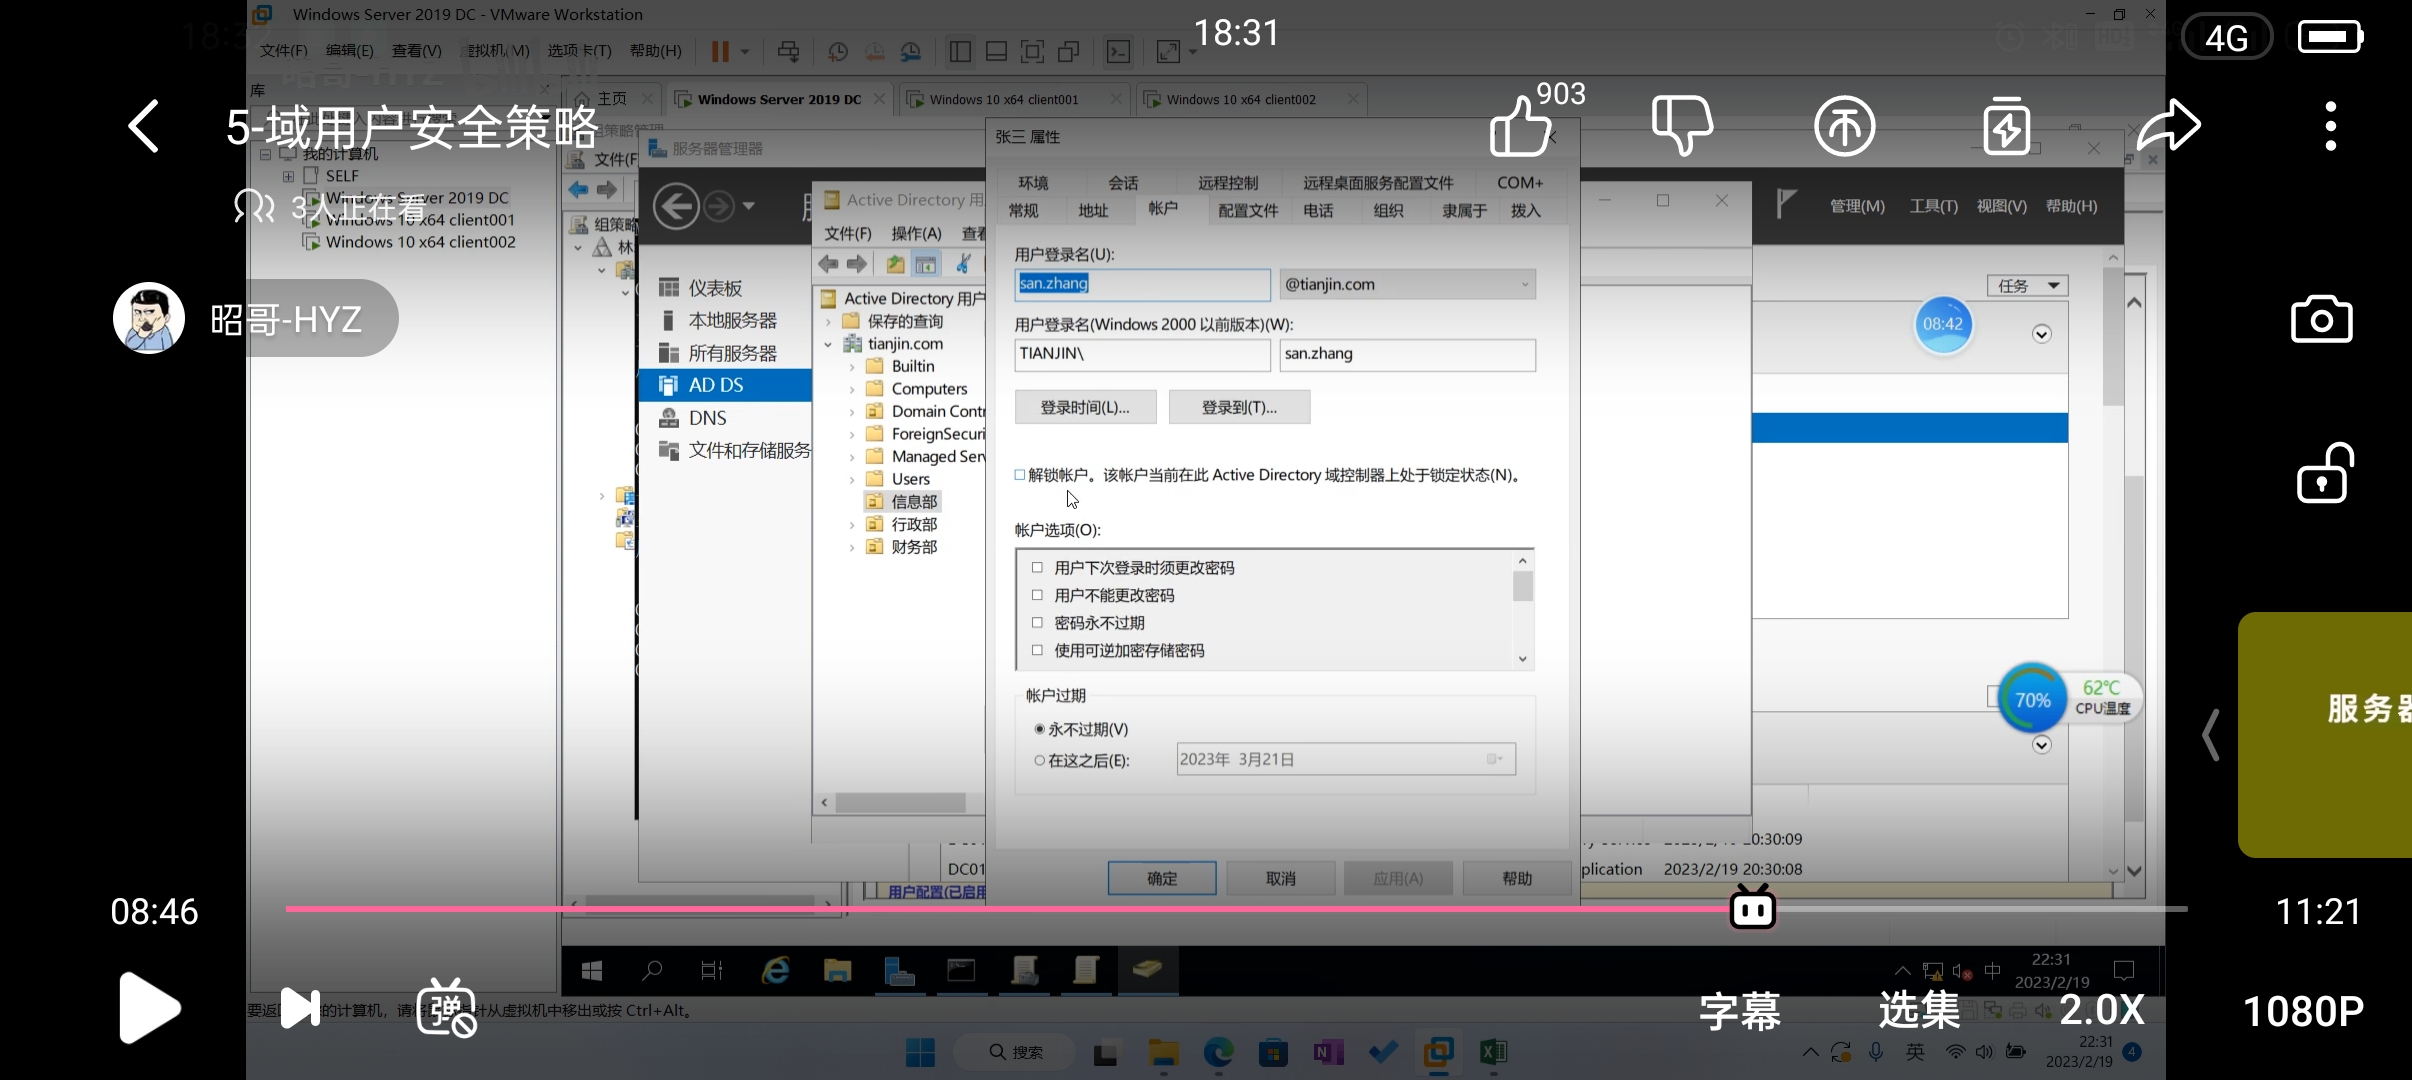The height and width of the screenshot is (1080, 2412).
Task: Select 在这之后 expiry radio button
Action: 1040,760
